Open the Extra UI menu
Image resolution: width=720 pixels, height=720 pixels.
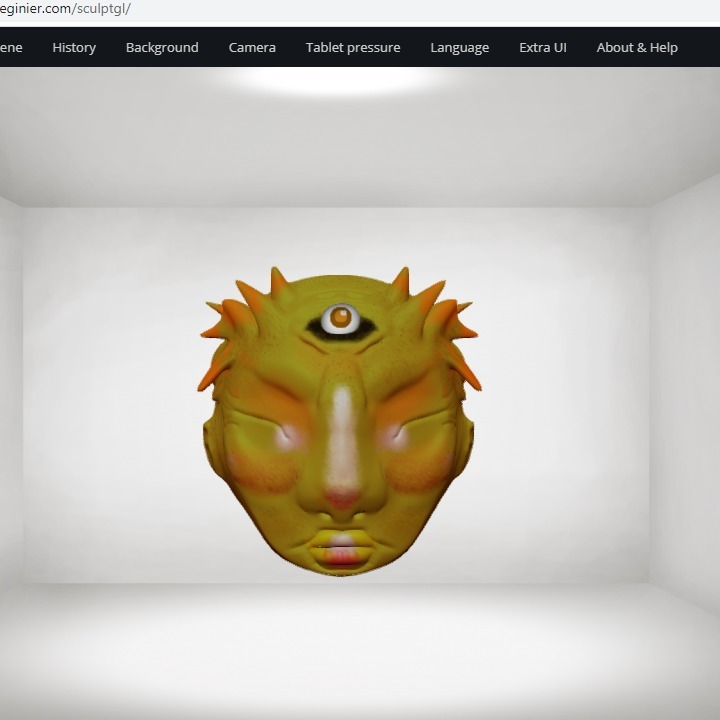[x=543, y=48]
